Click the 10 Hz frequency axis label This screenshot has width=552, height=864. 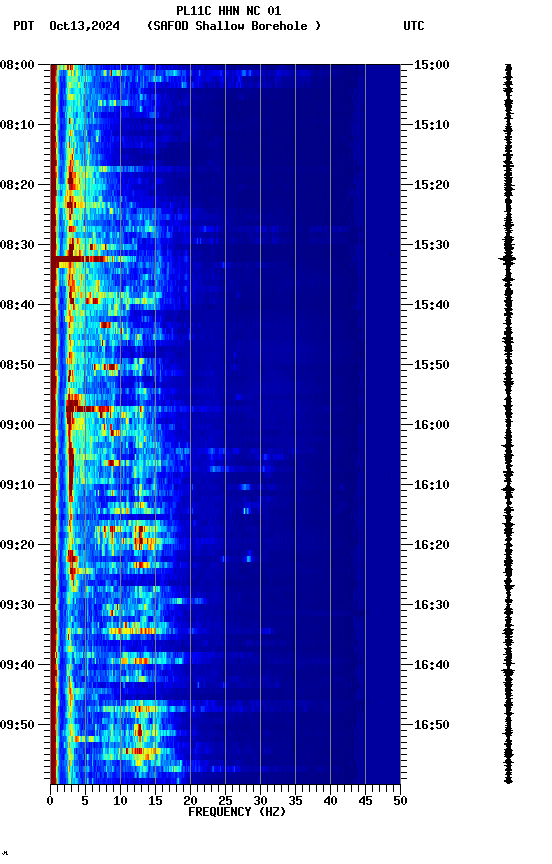tap(120, 801)
